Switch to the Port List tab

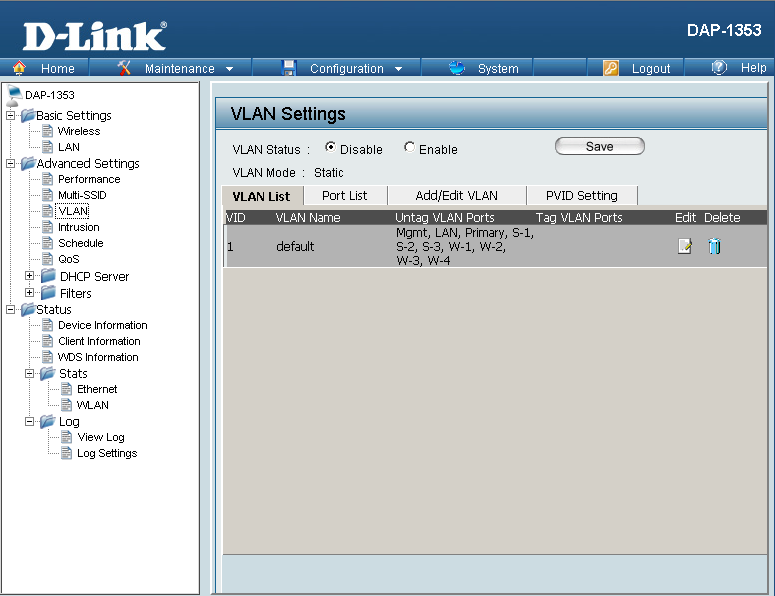tap(345, 195)
